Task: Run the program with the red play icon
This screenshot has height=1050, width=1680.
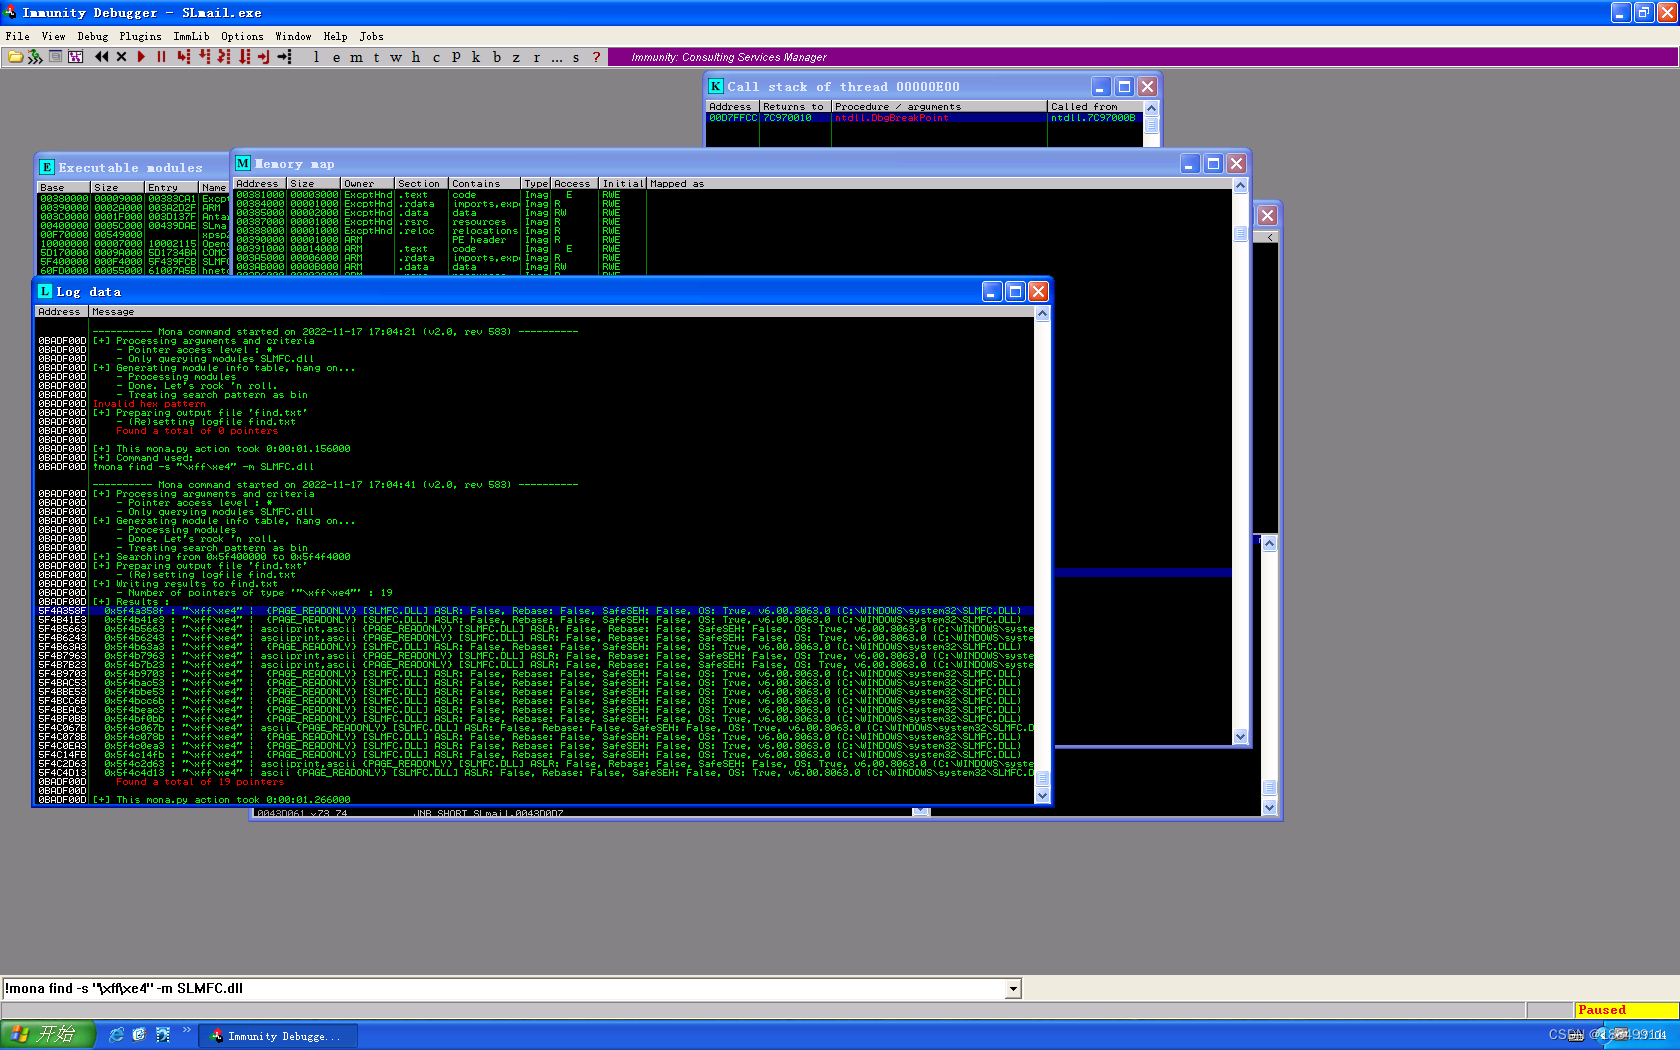Action: [x=141, y=57]
